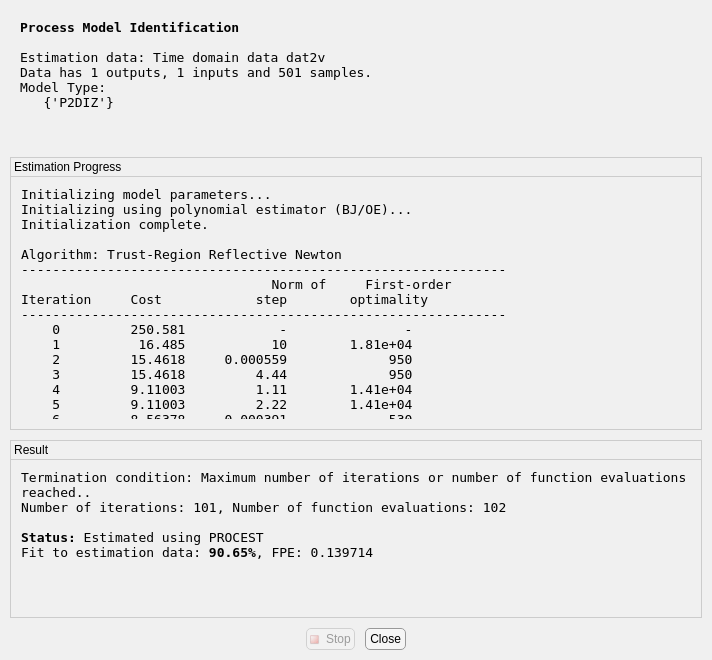Click the red Stop square icon
The width and height of the screenshot is (712, 660).
[x=314, y=639]
